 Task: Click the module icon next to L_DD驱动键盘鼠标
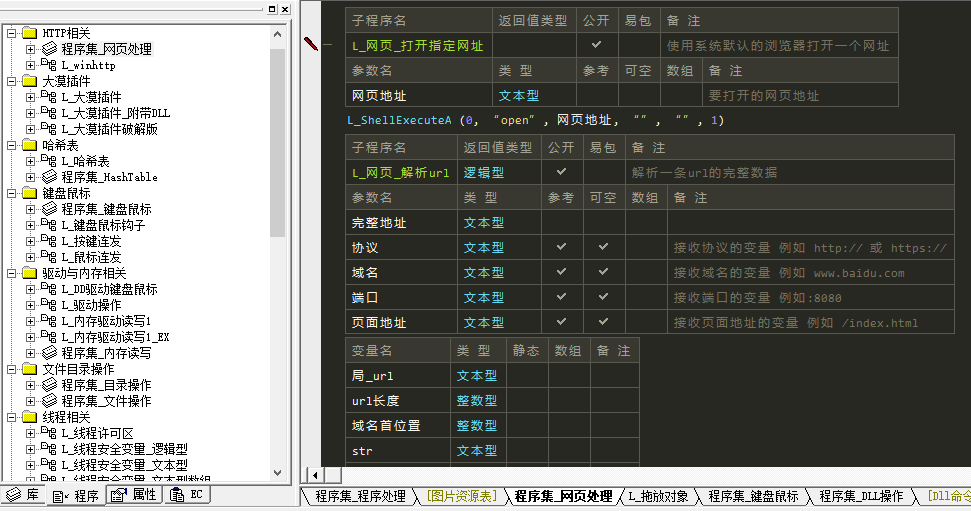(x=49, y=289)
